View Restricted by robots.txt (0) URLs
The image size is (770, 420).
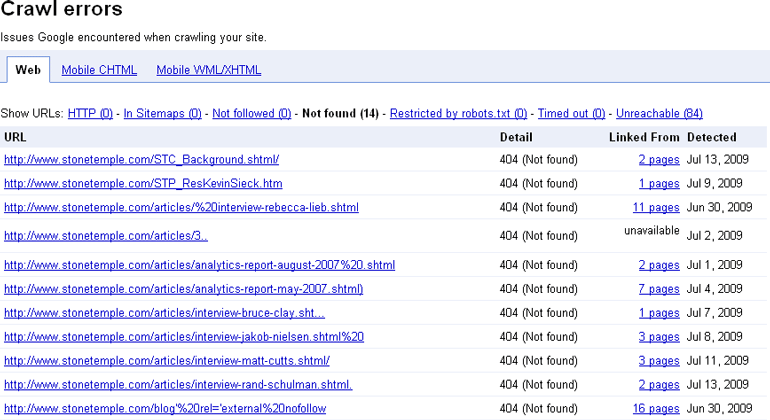point(458,113)
